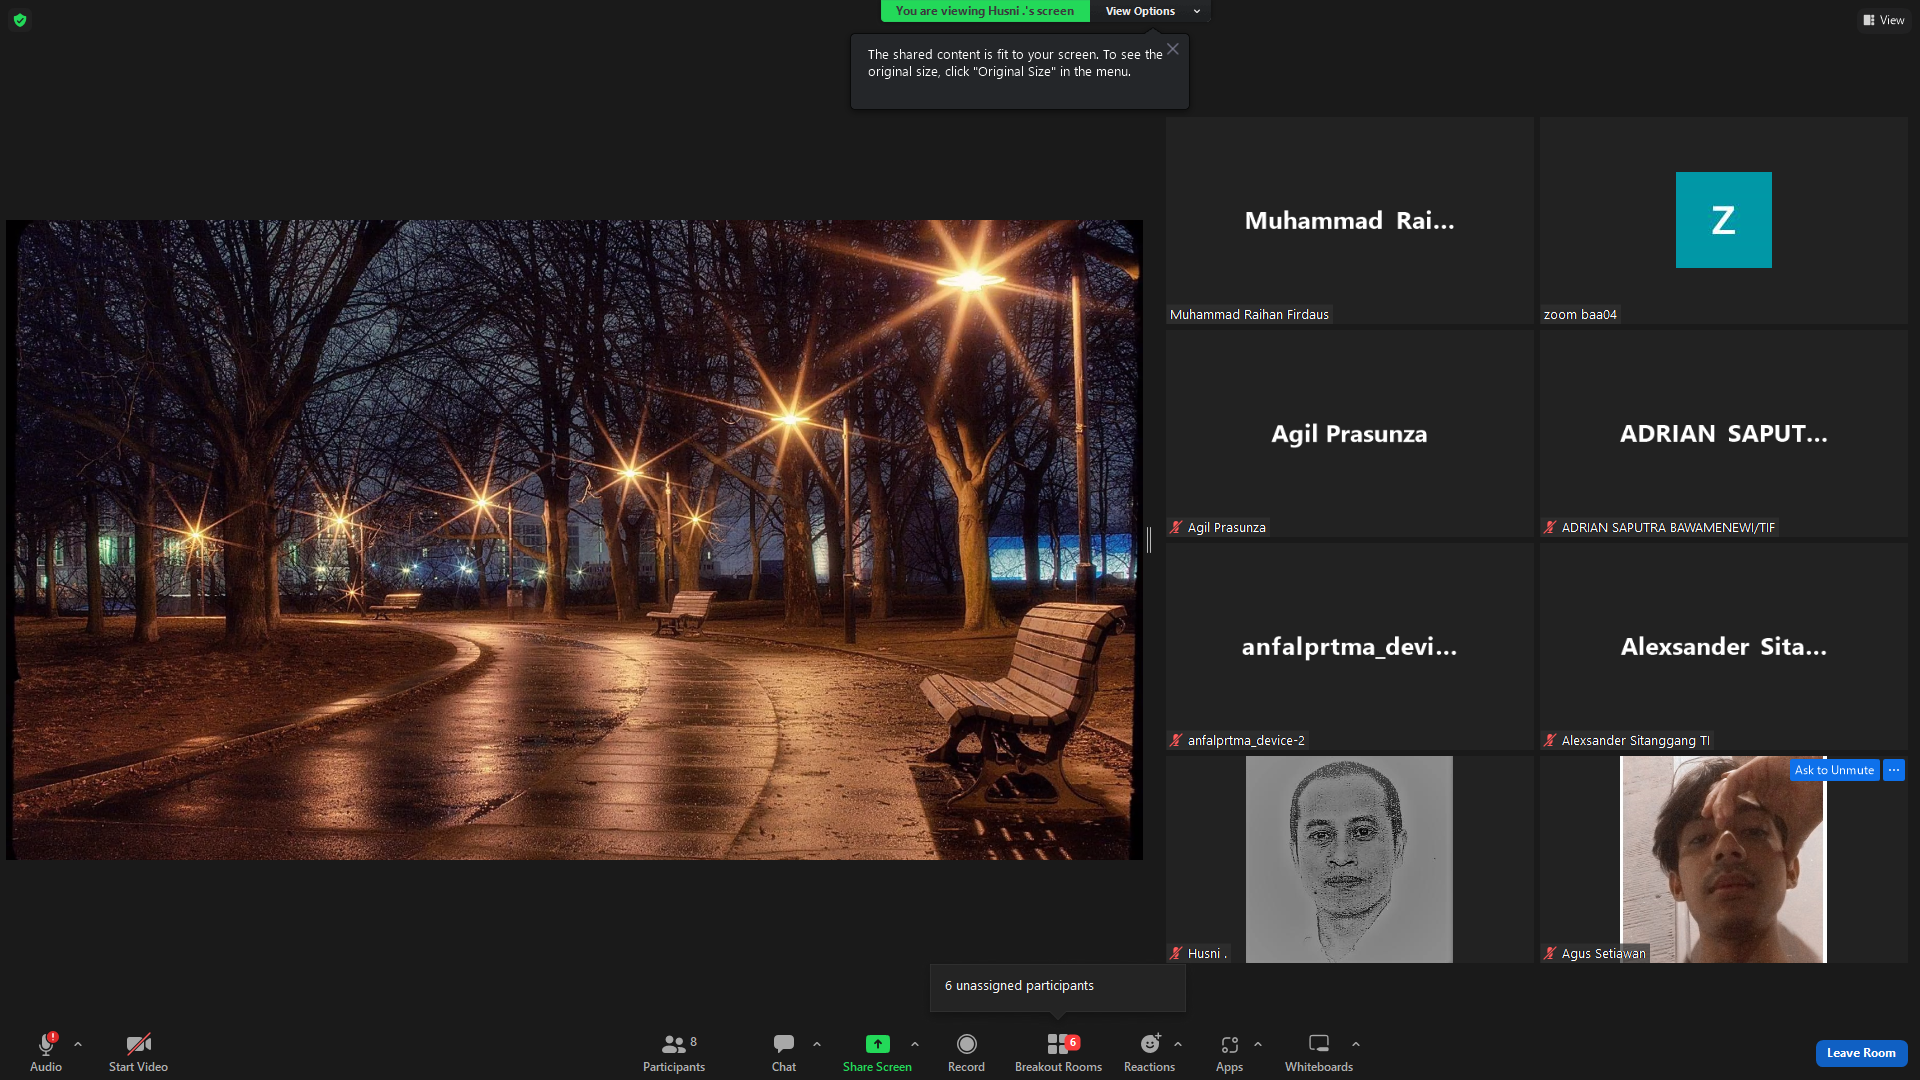Click the Leave Room button
The width and height of the screenshot is (1920, 1080).
1861,1053
